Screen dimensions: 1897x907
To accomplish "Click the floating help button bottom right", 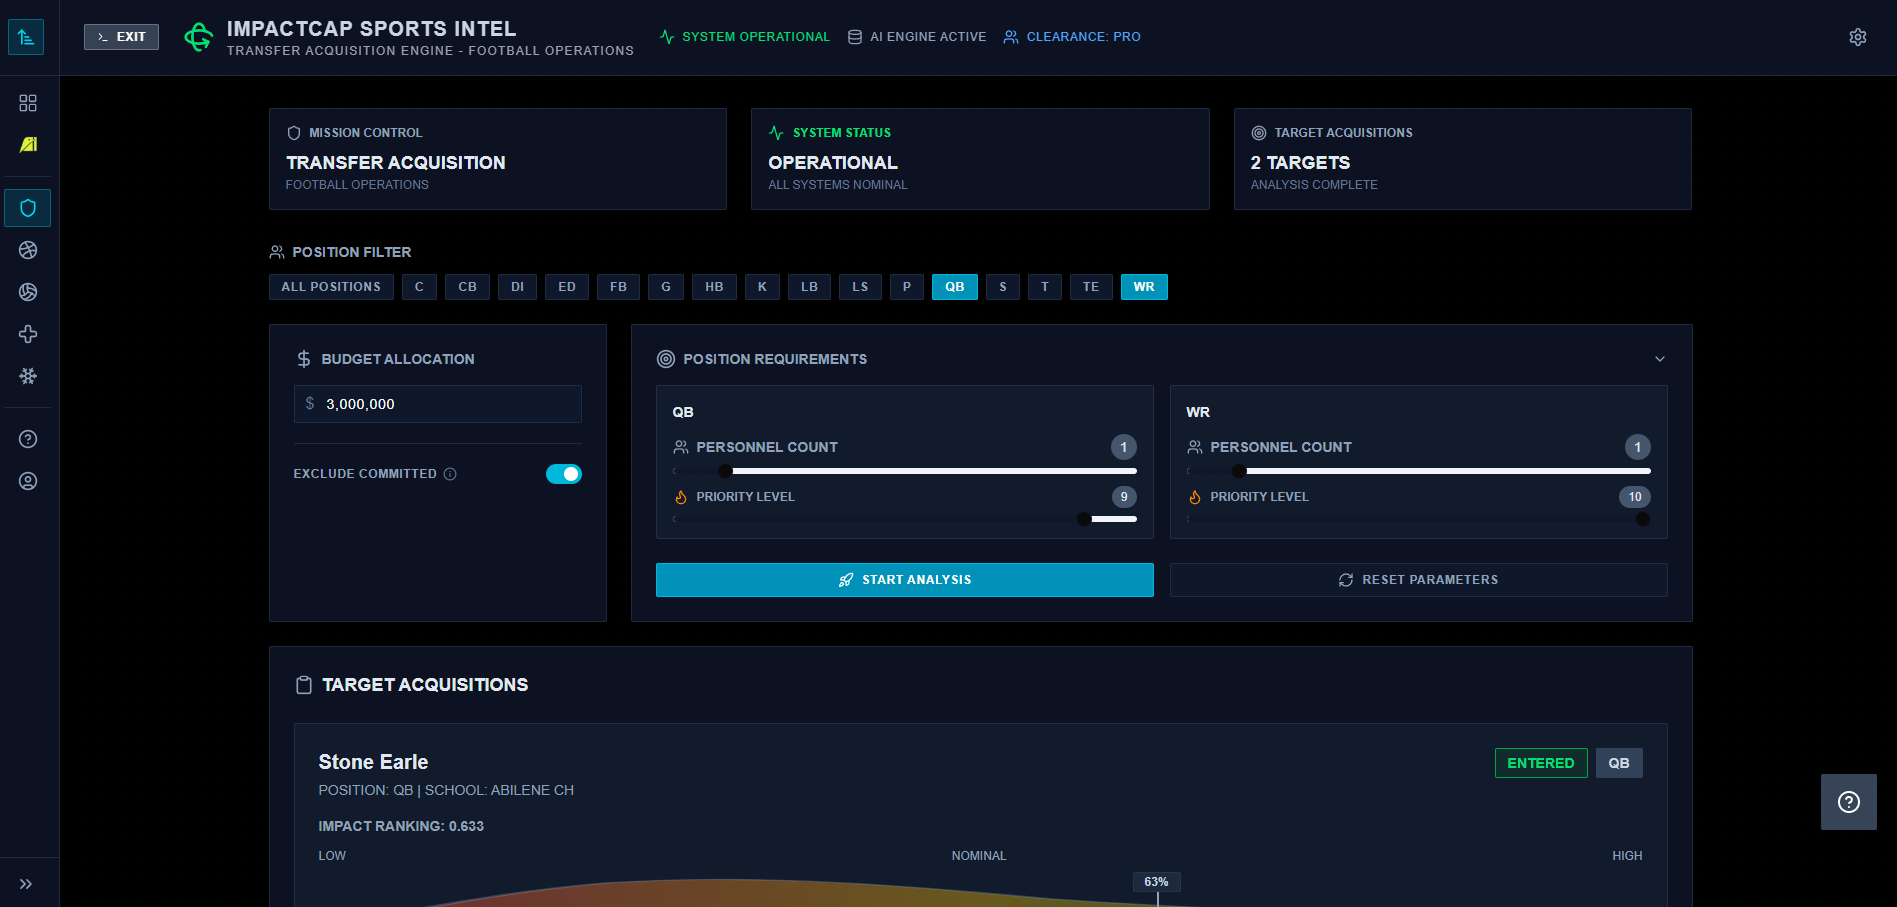I will [x=1849, y=802].
